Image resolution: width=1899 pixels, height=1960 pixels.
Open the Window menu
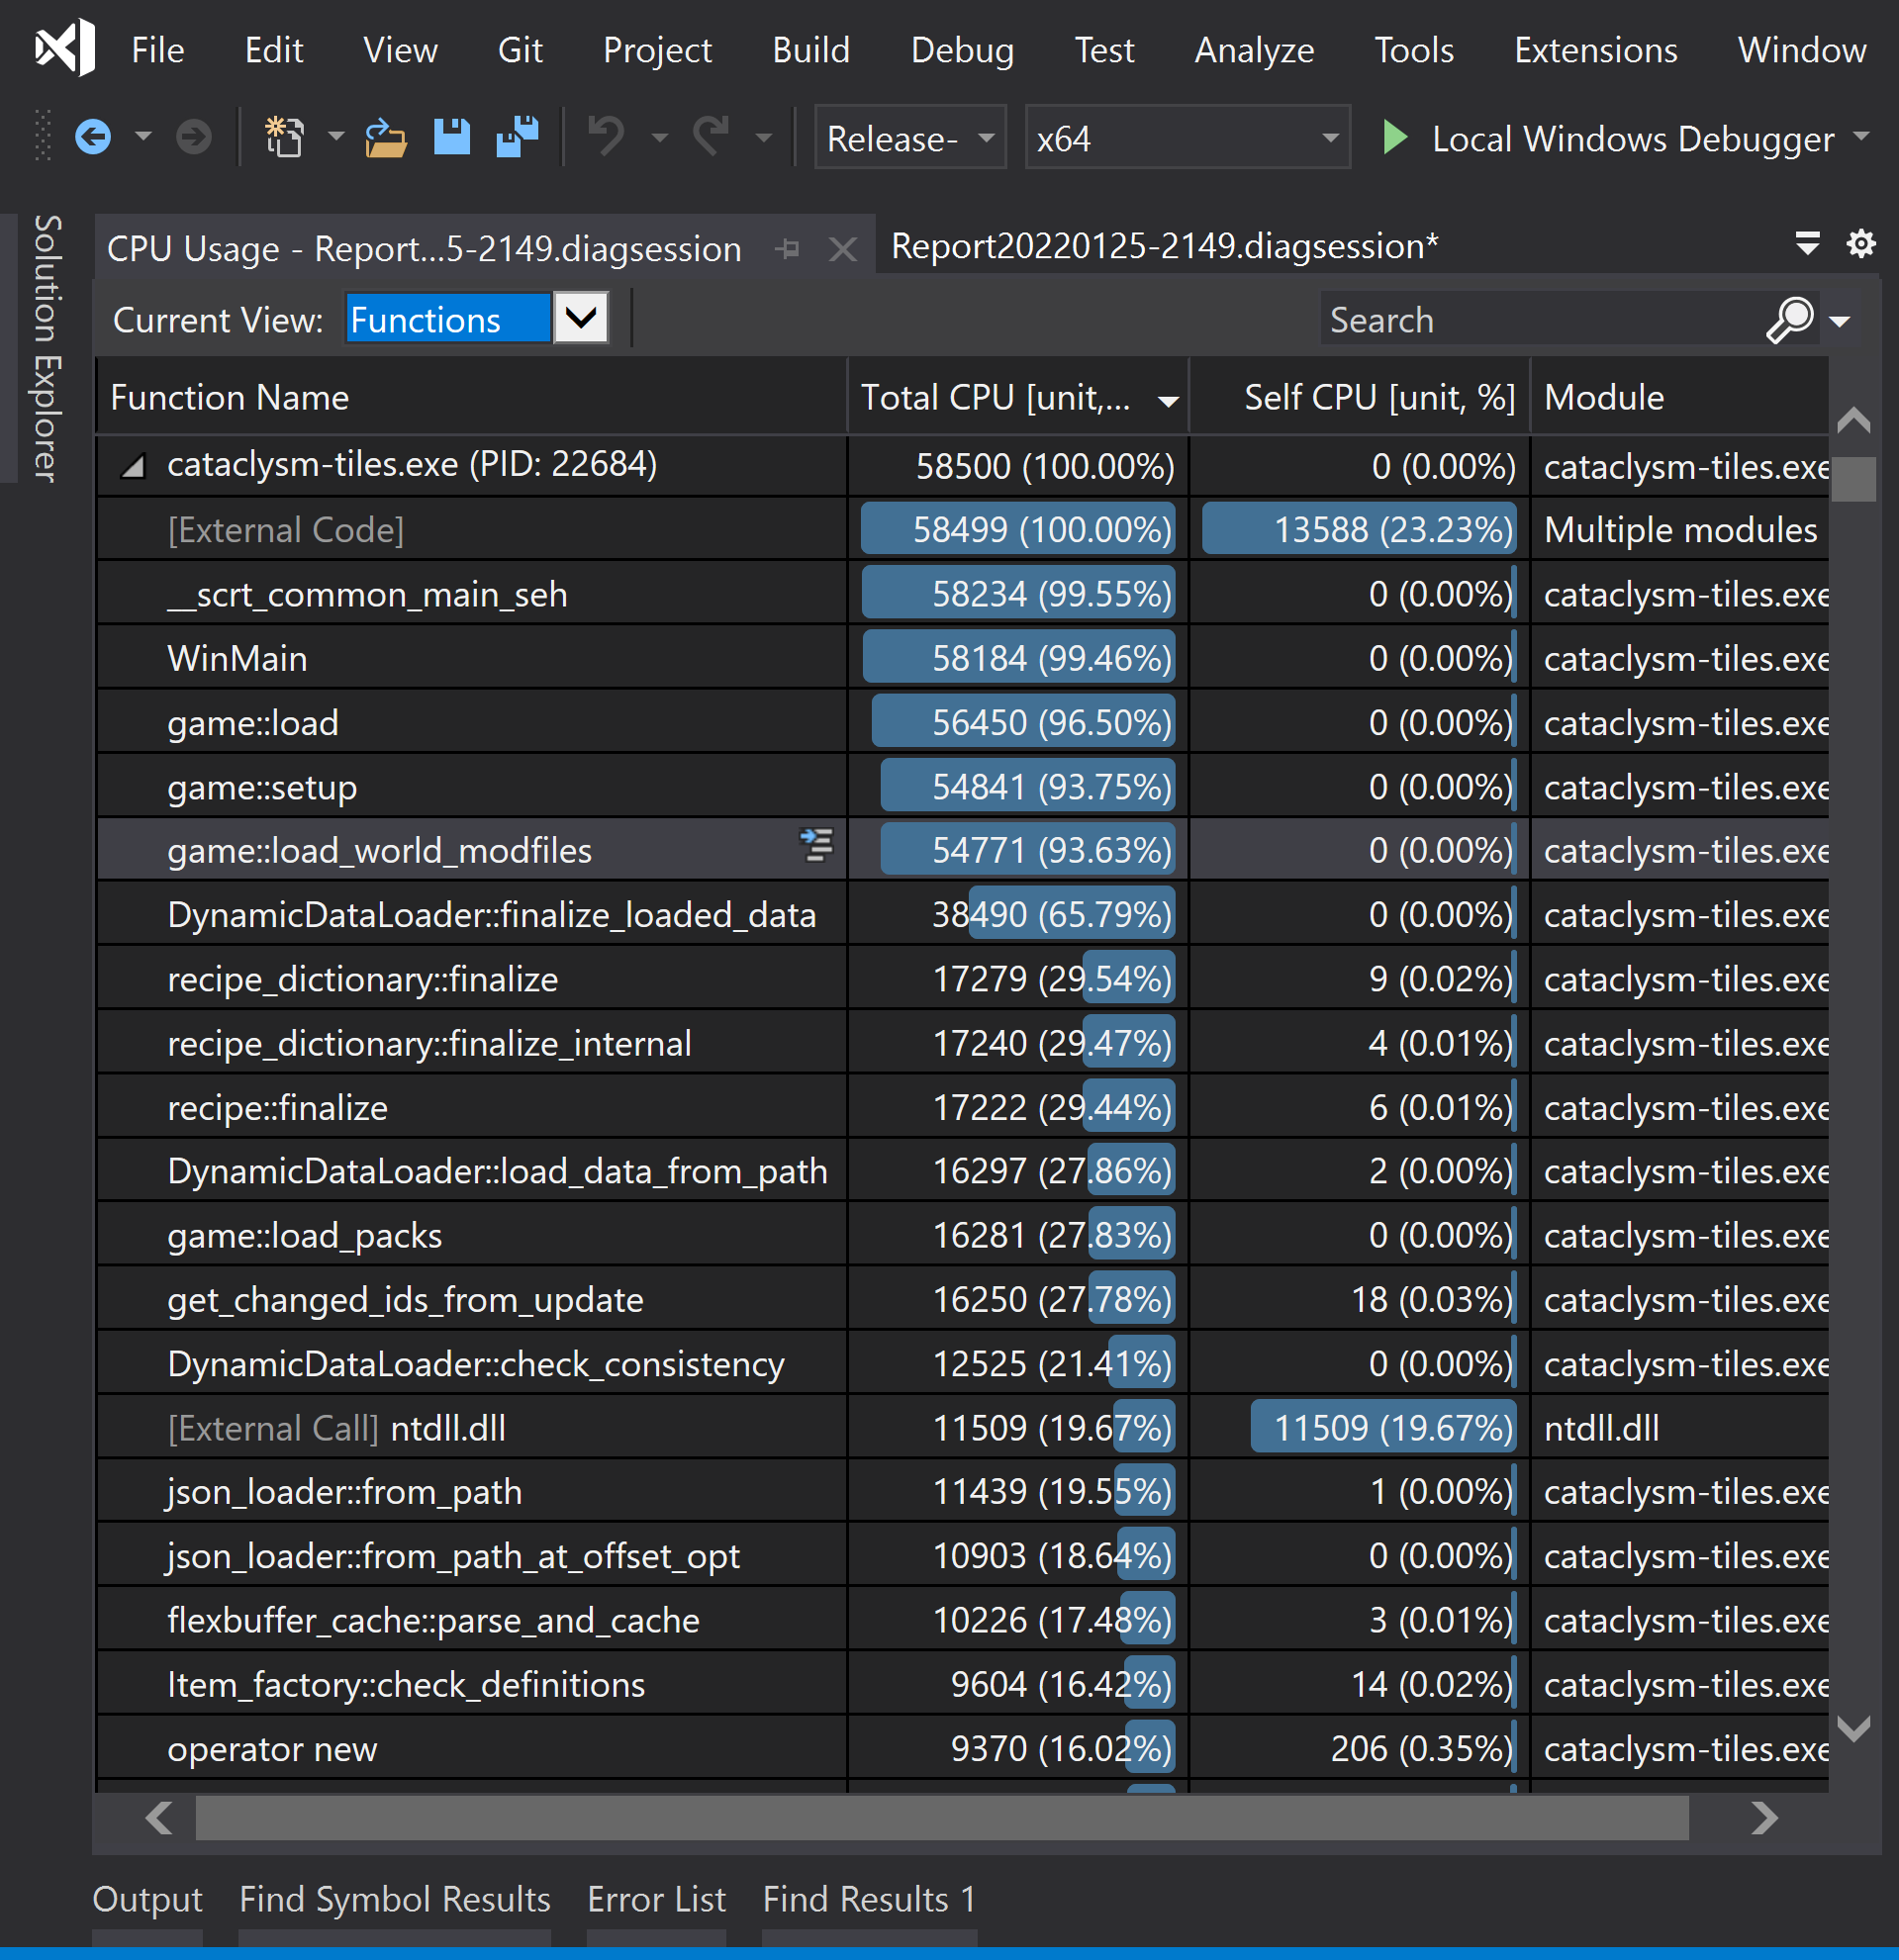[1801, 50]
